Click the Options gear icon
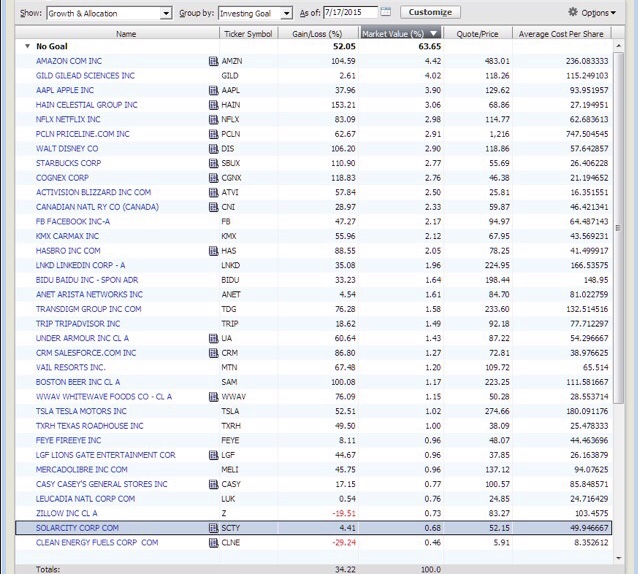Screen dimensions: 638x574 pos(572,12)
